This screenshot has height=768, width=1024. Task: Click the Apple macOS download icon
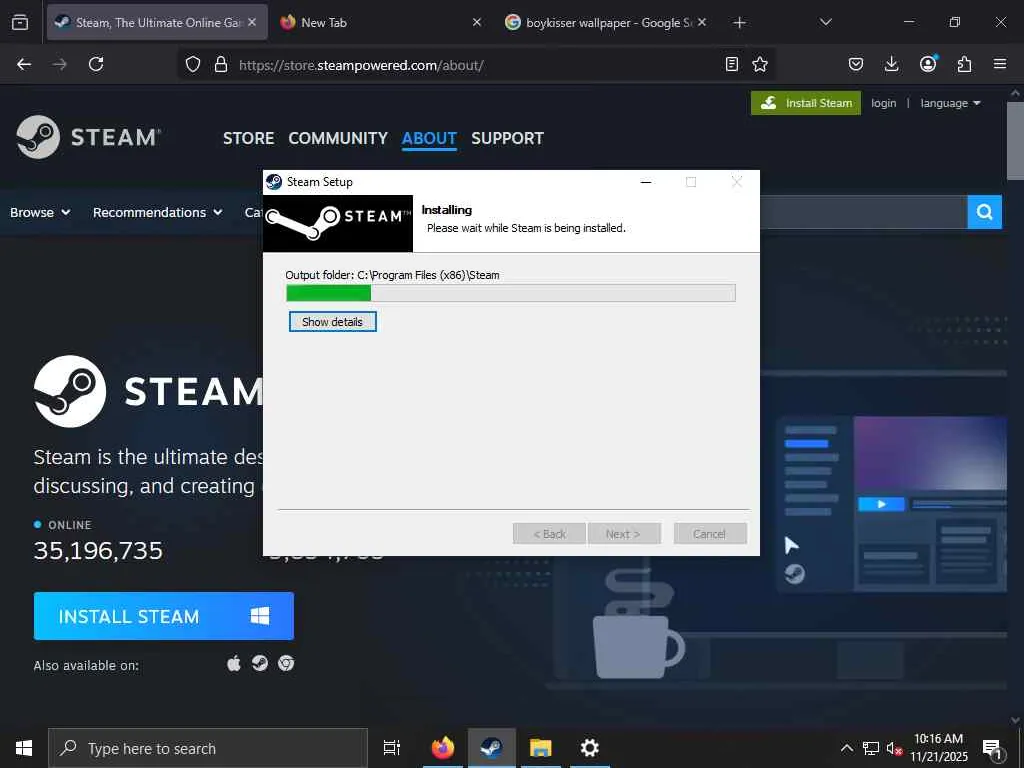(234, 664)
